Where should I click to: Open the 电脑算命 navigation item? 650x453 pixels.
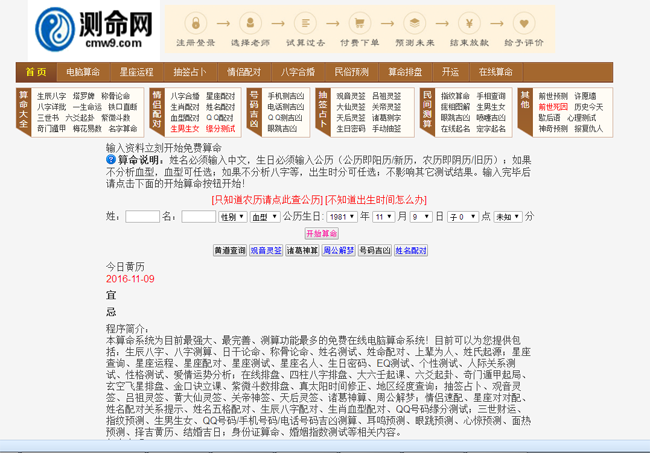tap(83, 72)
